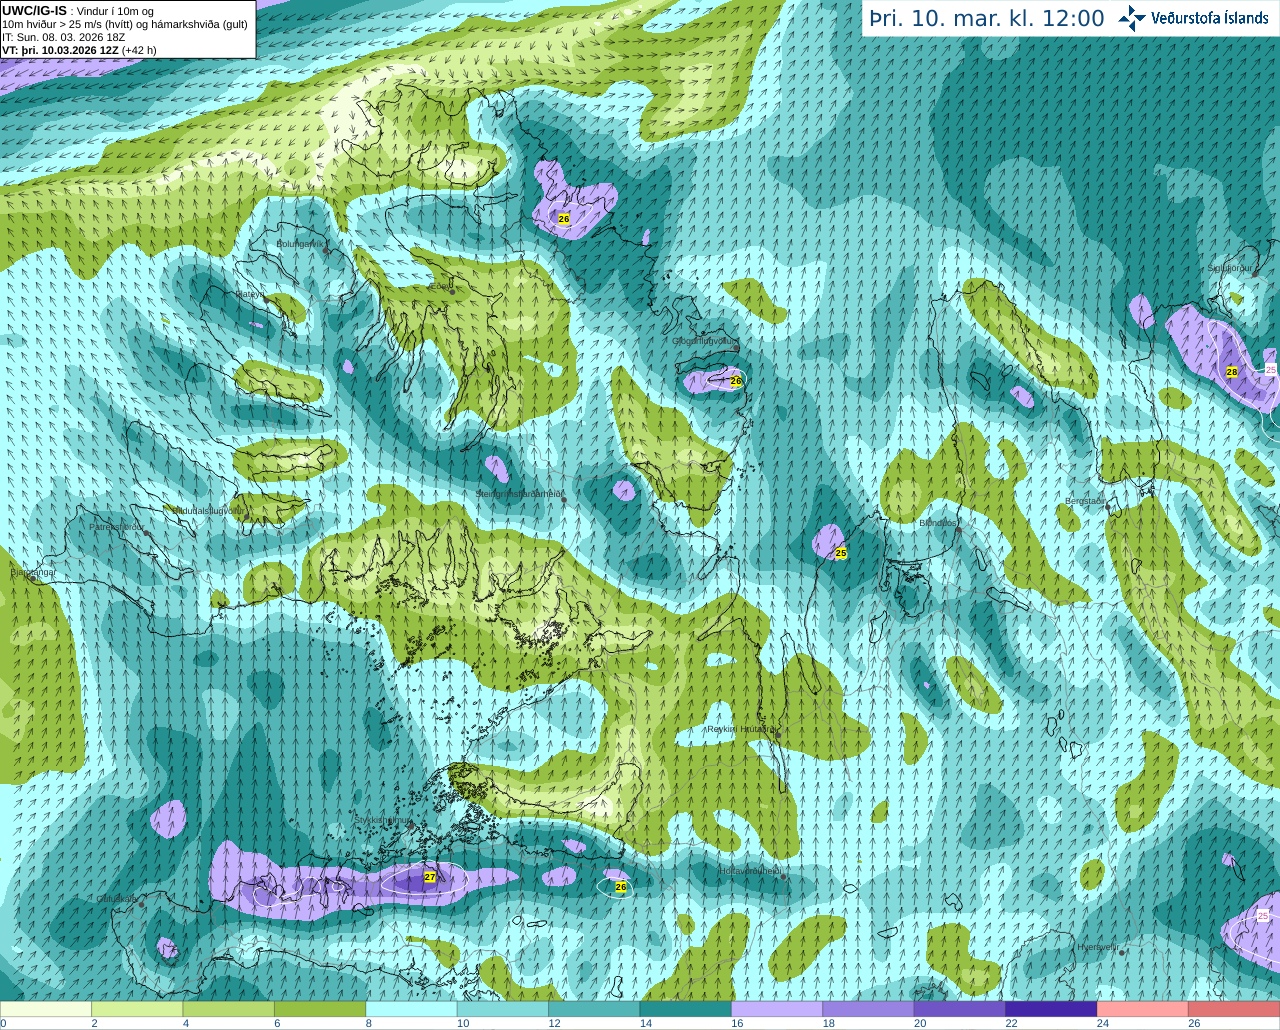
Task: Click the Bíldudalsflugvöllur station label
Action: pyautogui.click(x=209, y=510)
